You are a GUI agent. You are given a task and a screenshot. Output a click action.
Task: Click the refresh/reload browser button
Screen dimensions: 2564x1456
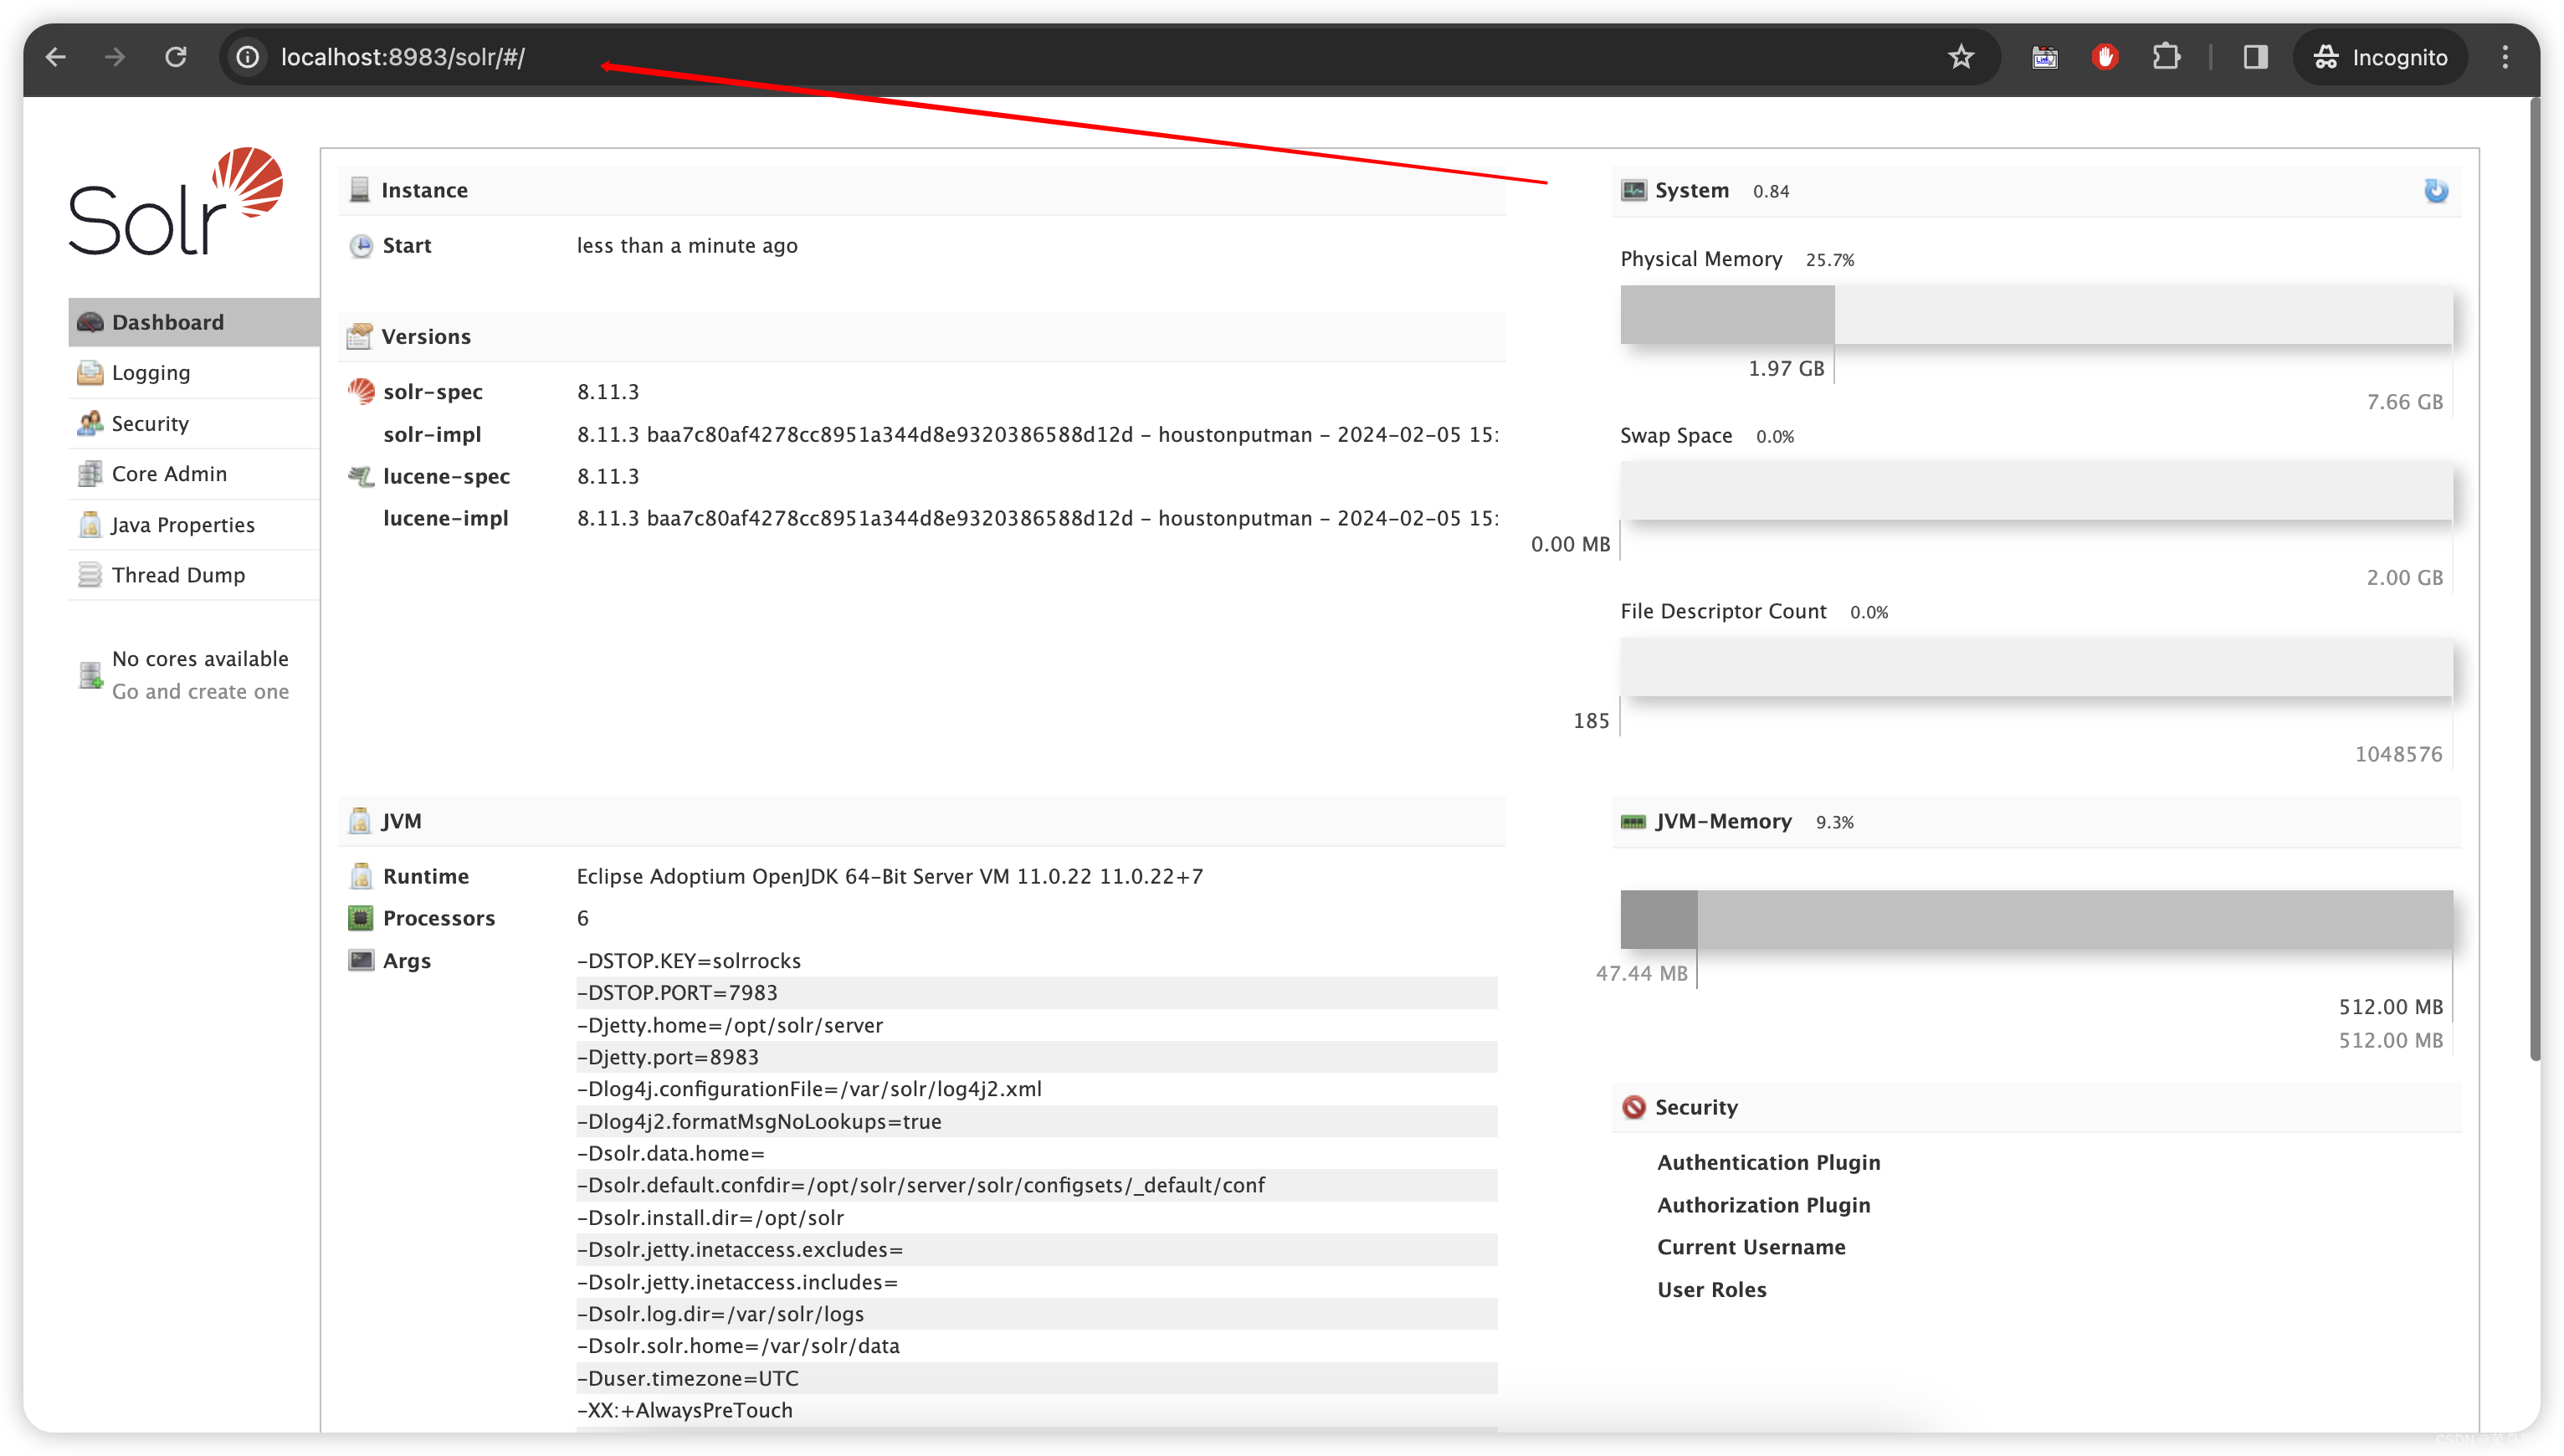click(174, 56)
